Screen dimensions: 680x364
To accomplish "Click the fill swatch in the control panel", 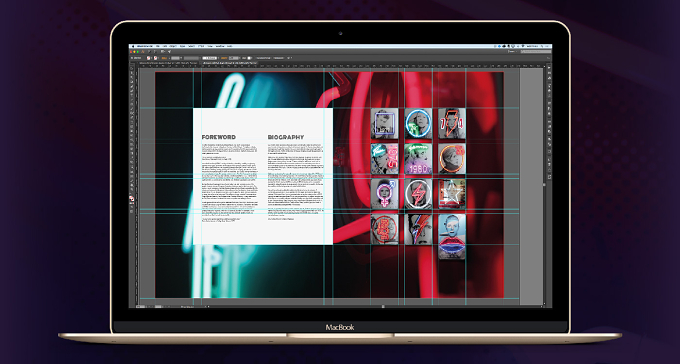I will tap(148, 58).
